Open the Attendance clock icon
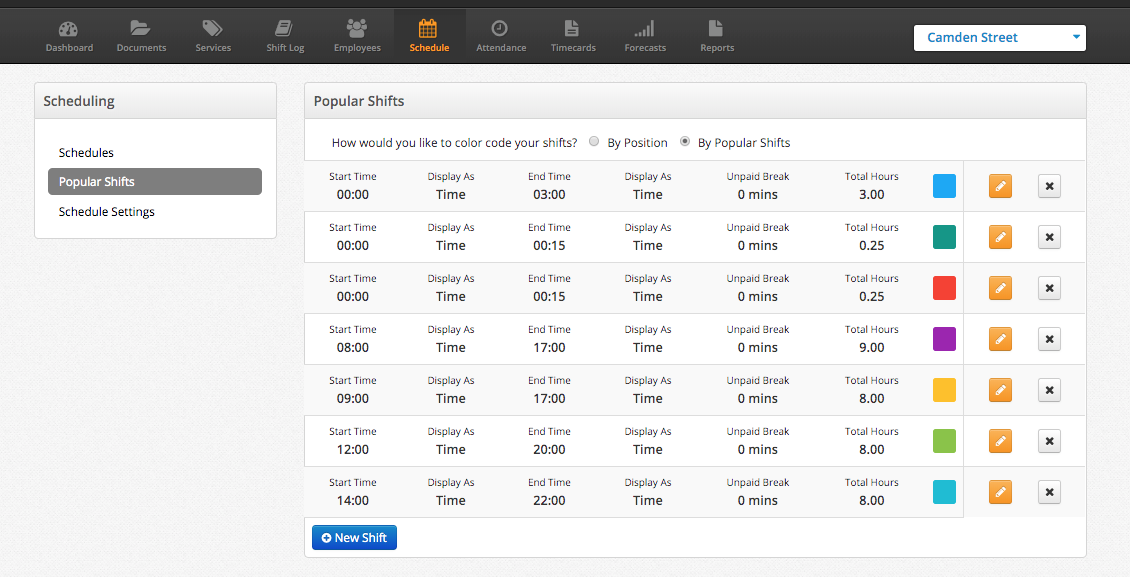This screenshot has width=1130, height=577. pos(500,29)
